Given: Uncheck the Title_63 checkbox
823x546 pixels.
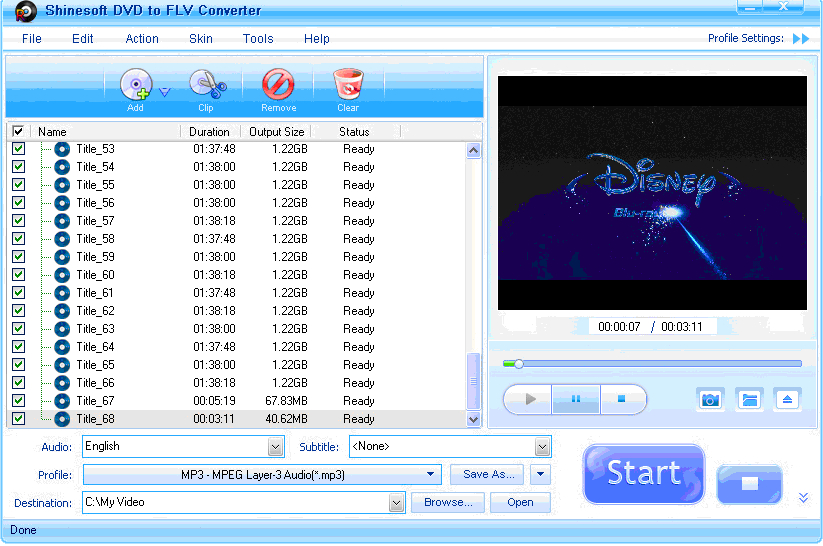Looking at the screenshot, I should tap(18, 329).
